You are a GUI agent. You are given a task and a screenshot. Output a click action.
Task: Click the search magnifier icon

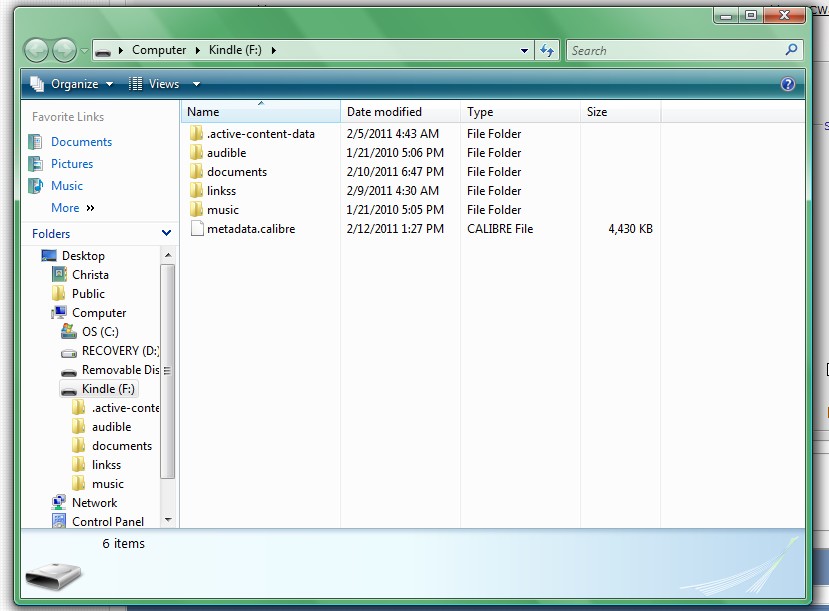pos(792,50)
